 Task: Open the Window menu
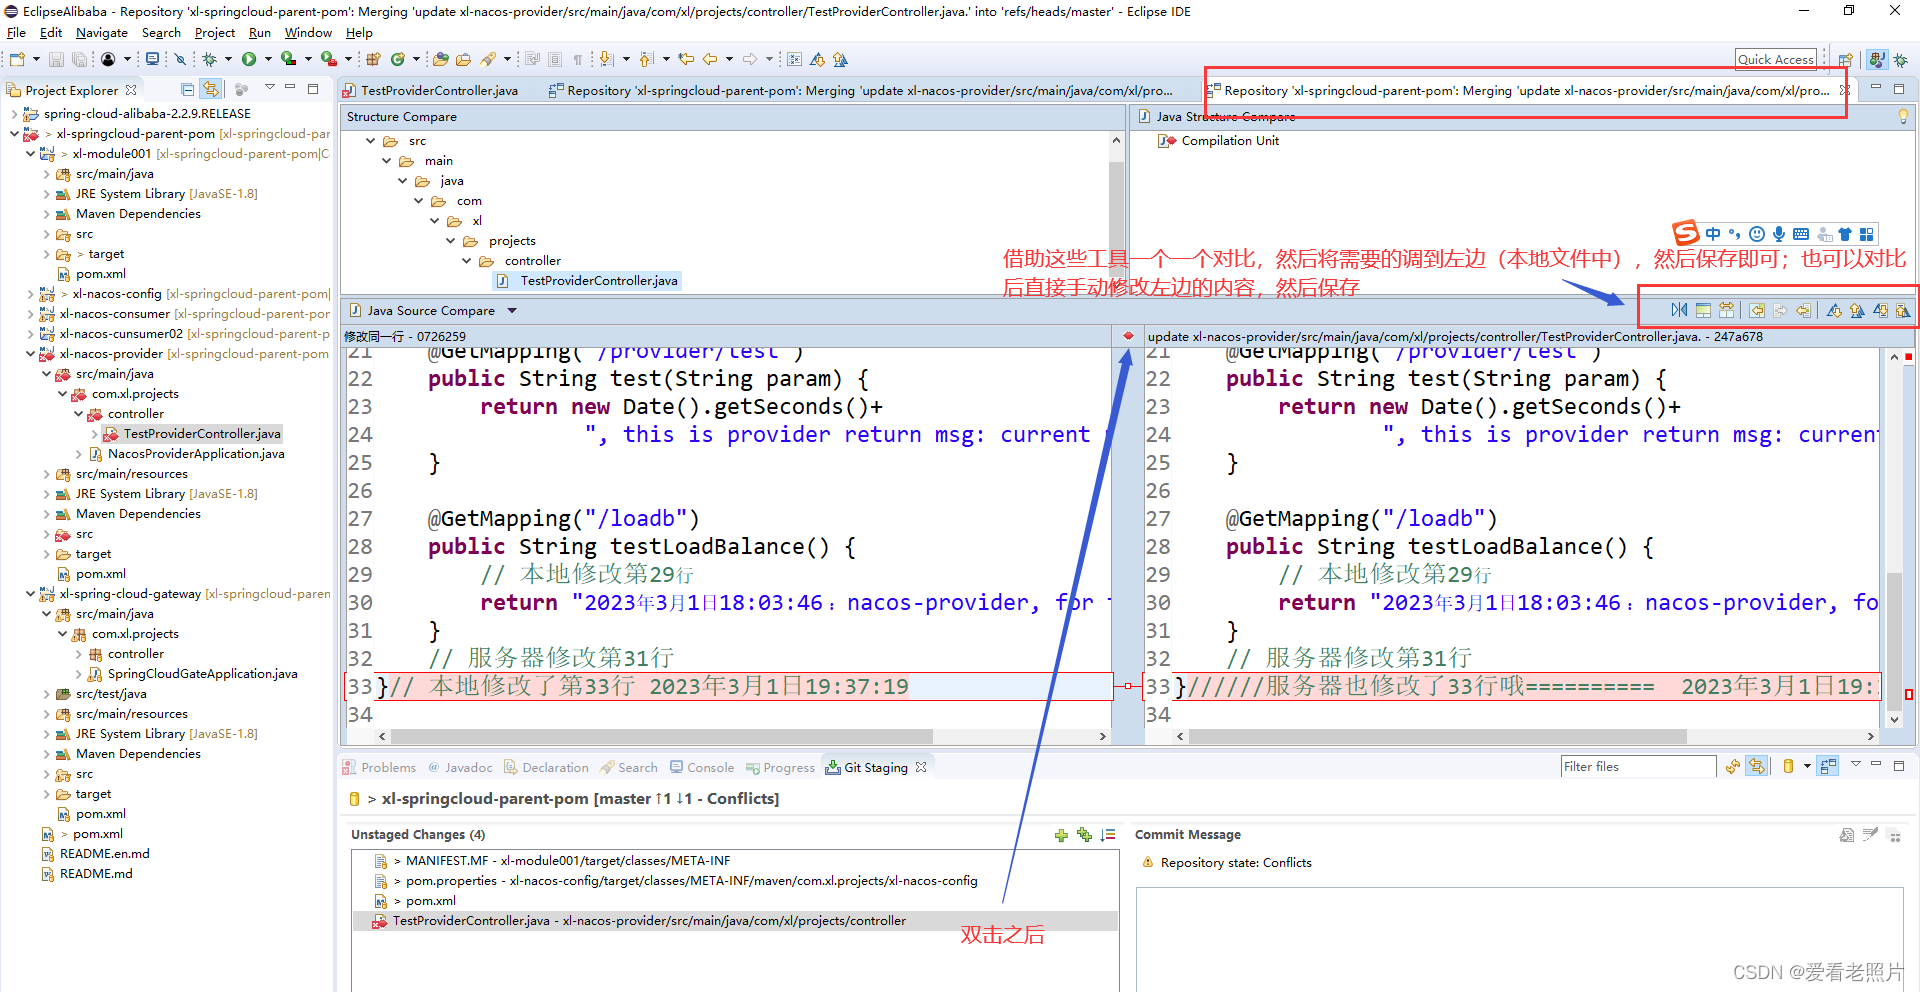[308, 33]
